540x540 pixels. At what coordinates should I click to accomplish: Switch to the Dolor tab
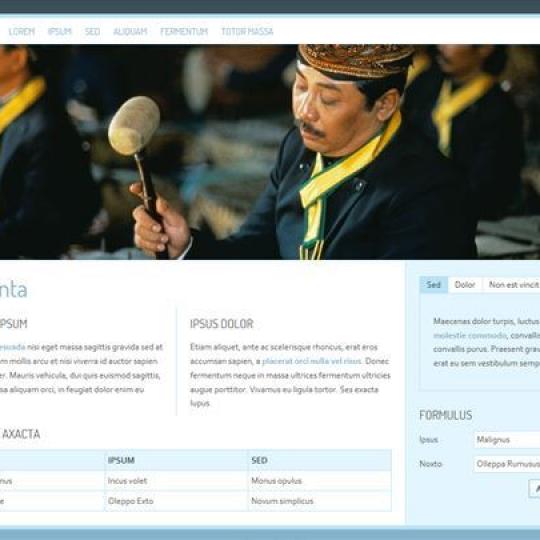465,284
